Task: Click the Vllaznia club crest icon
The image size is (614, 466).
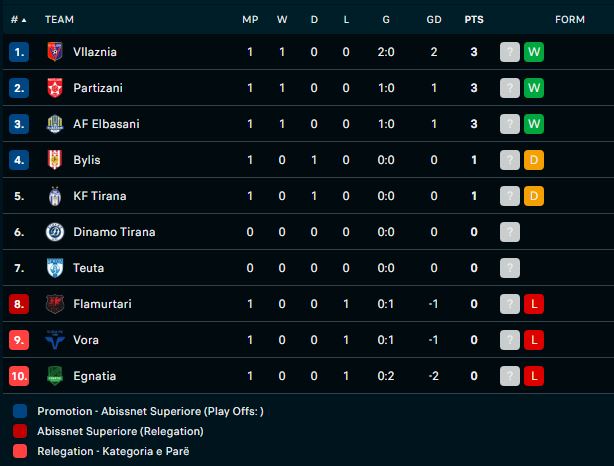Action: point(54,52)
